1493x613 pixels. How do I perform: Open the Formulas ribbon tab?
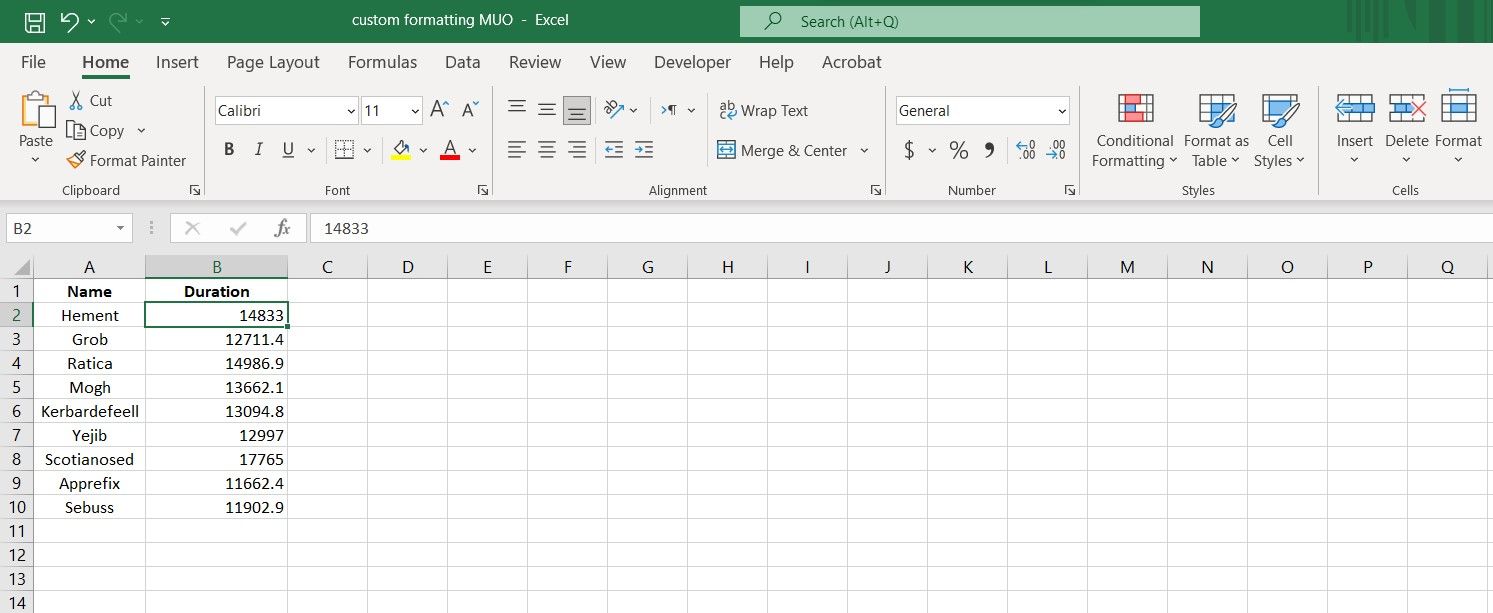(382, 62)
